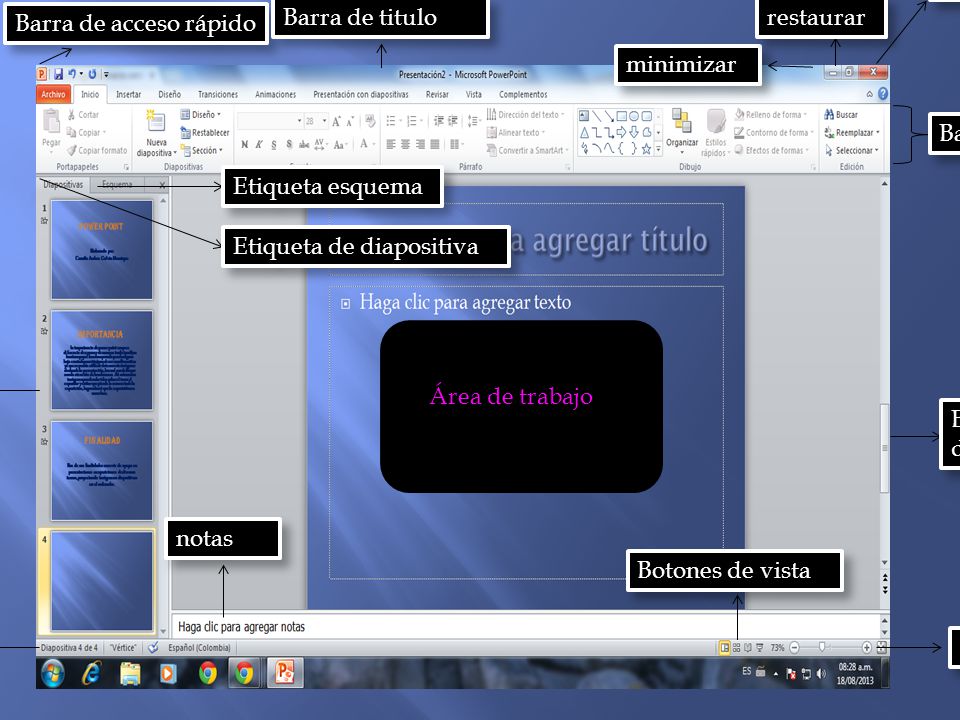Open Buscar find tool
This screenshot has width=960, height=720.
tap(841, 114)
